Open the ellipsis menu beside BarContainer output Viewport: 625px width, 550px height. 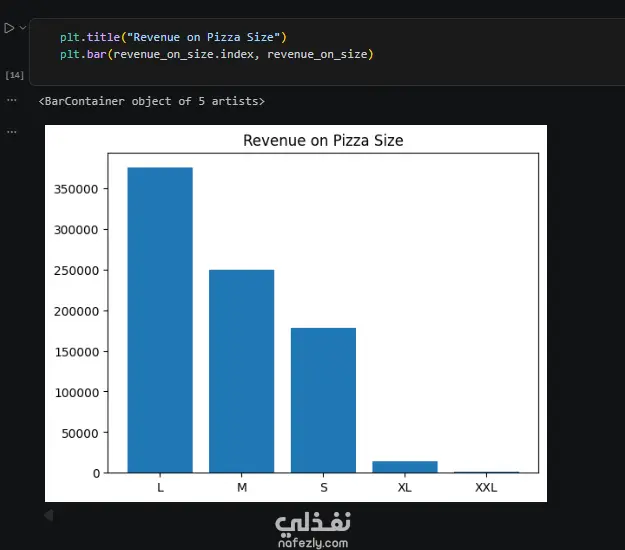click(12, 100)
